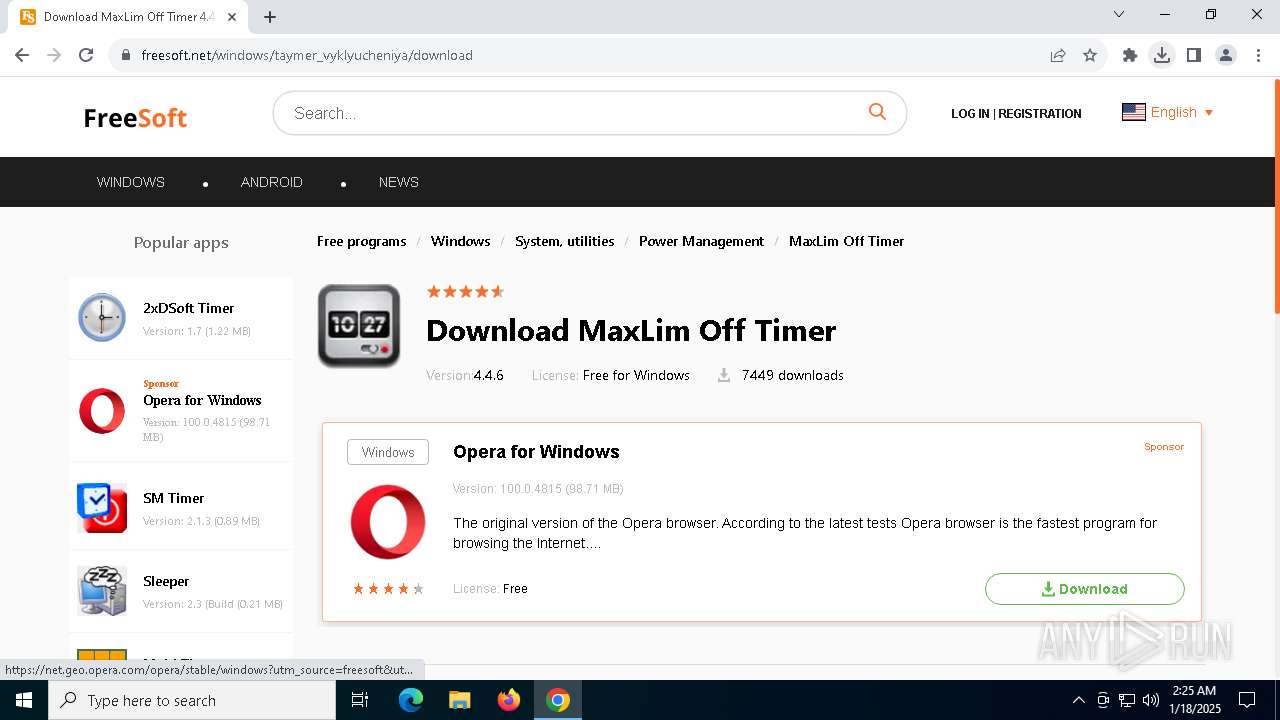Viewport: 1280px width, 720px height.
Task: Click the Sponsor label in Opera card
Action: tap(1164, 447)
